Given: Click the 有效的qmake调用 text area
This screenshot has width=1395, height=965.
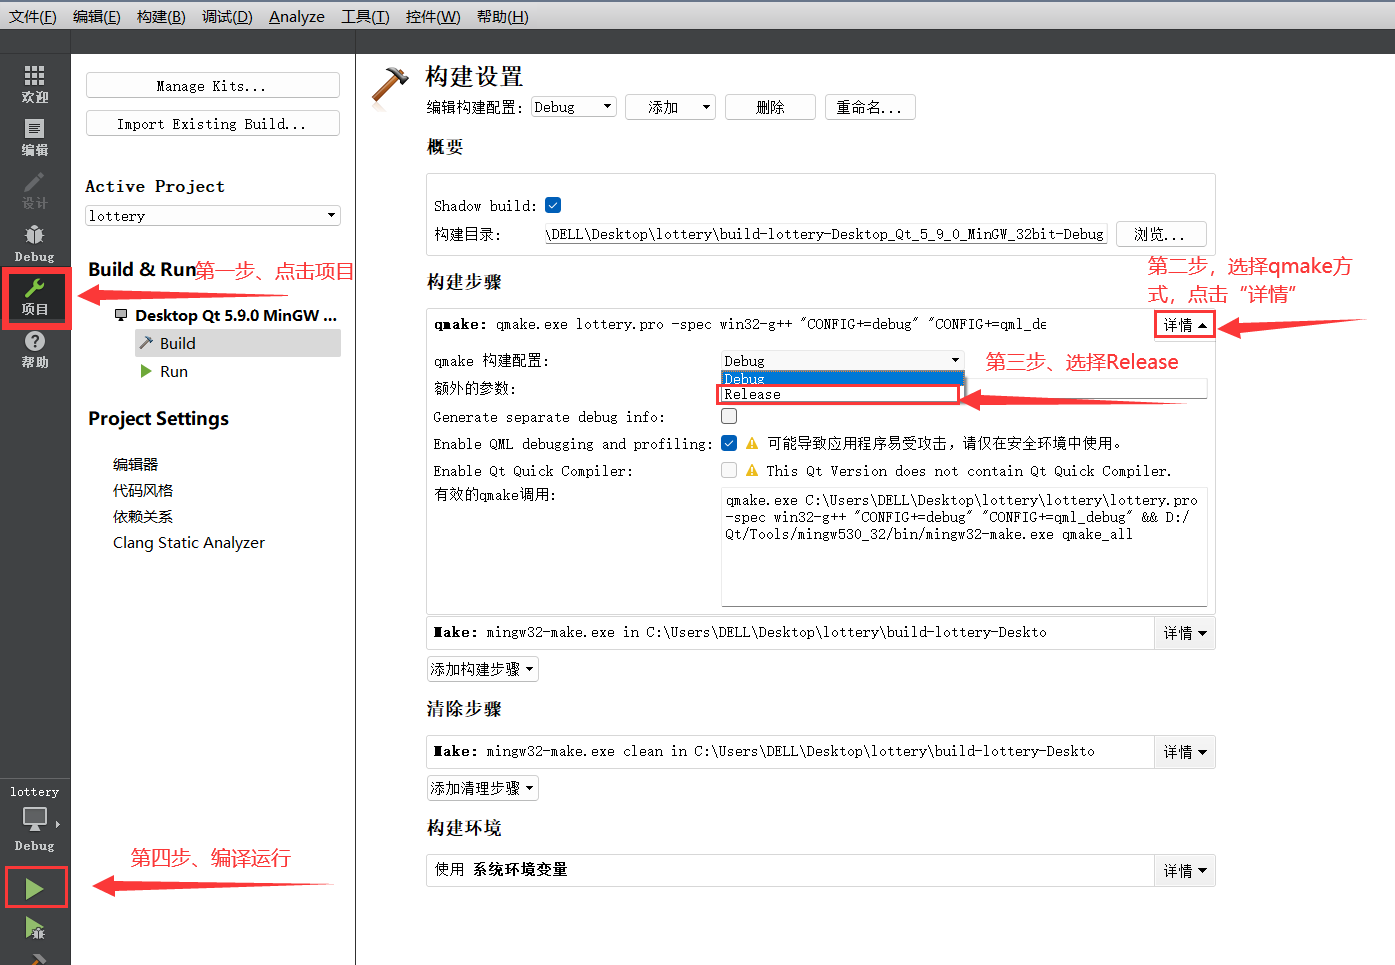Looking at the screenshot, I should coord(964,546).
